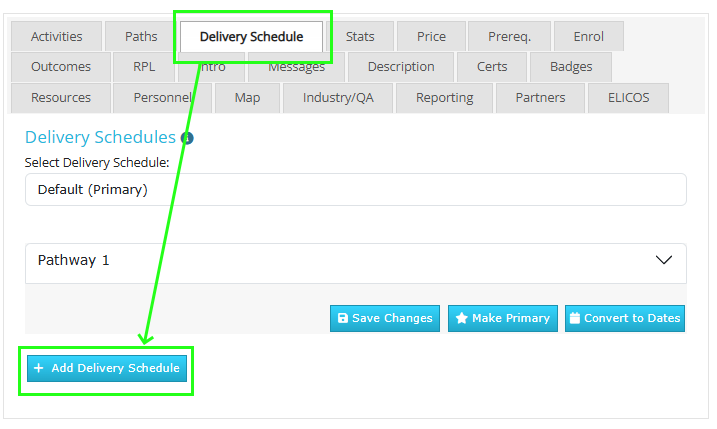Click the star icon on Make Primary
Image resolution: width=717 pixels, height=429 pixels.
[461, 318]
